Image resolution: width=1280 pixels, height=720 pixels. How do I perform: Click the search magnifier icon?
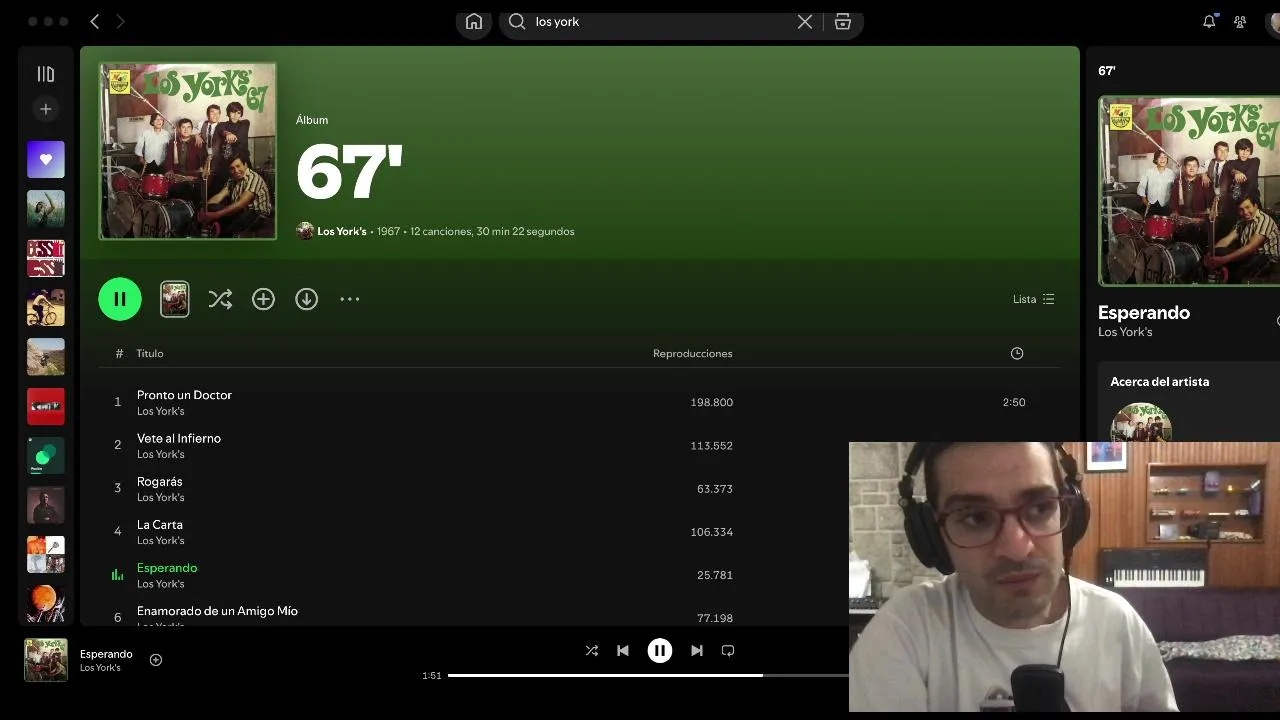(x=517, y=21)
